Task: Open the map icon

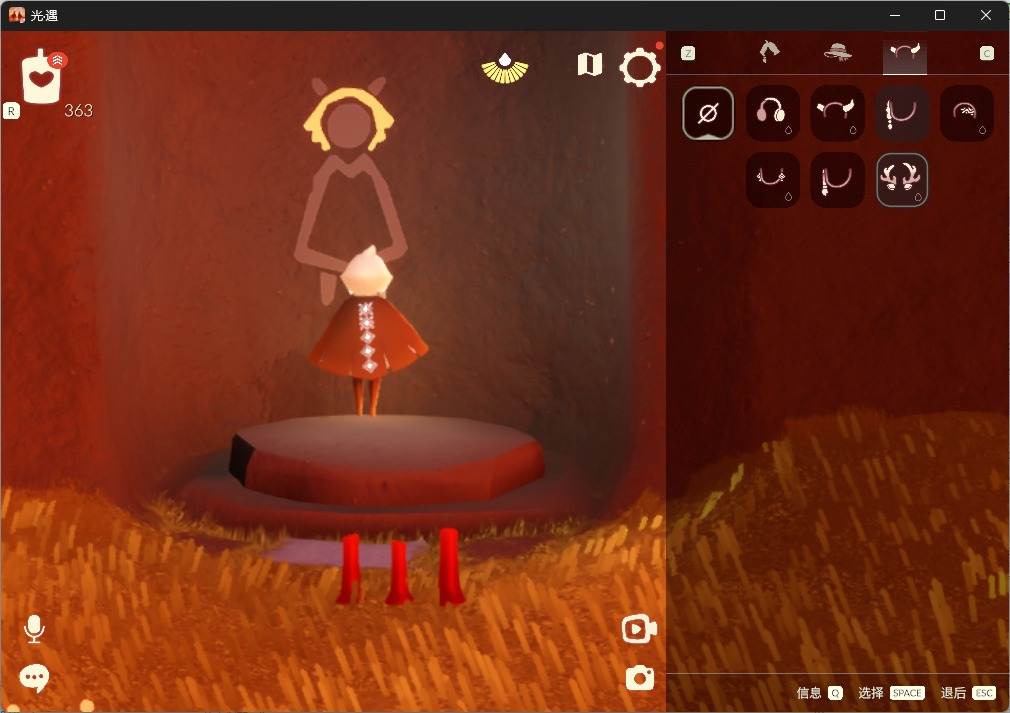Action: tap(590, 64)
